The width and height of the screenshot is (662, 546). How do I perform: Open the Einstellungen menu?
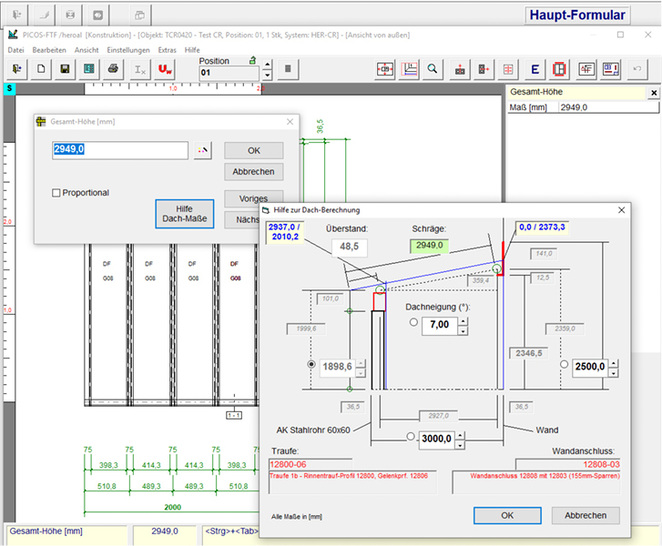tap(128, 49)
